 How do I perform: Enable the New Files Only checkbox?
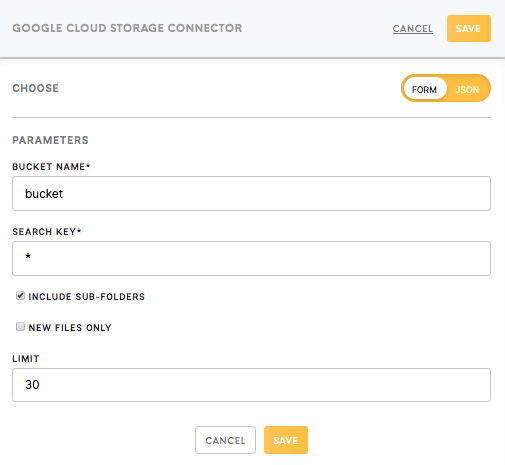click(x=20, y=327)
